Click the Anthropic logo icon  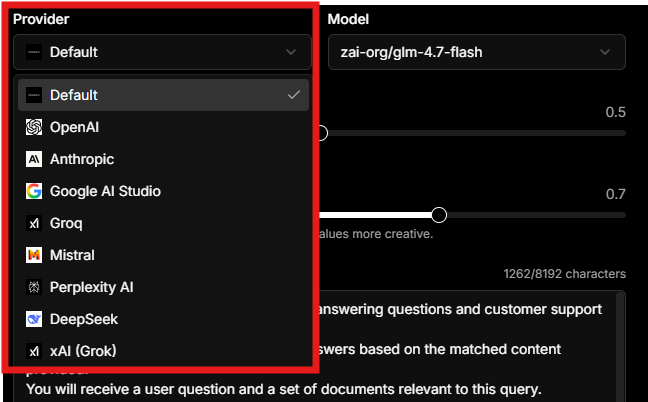(34, 159)
